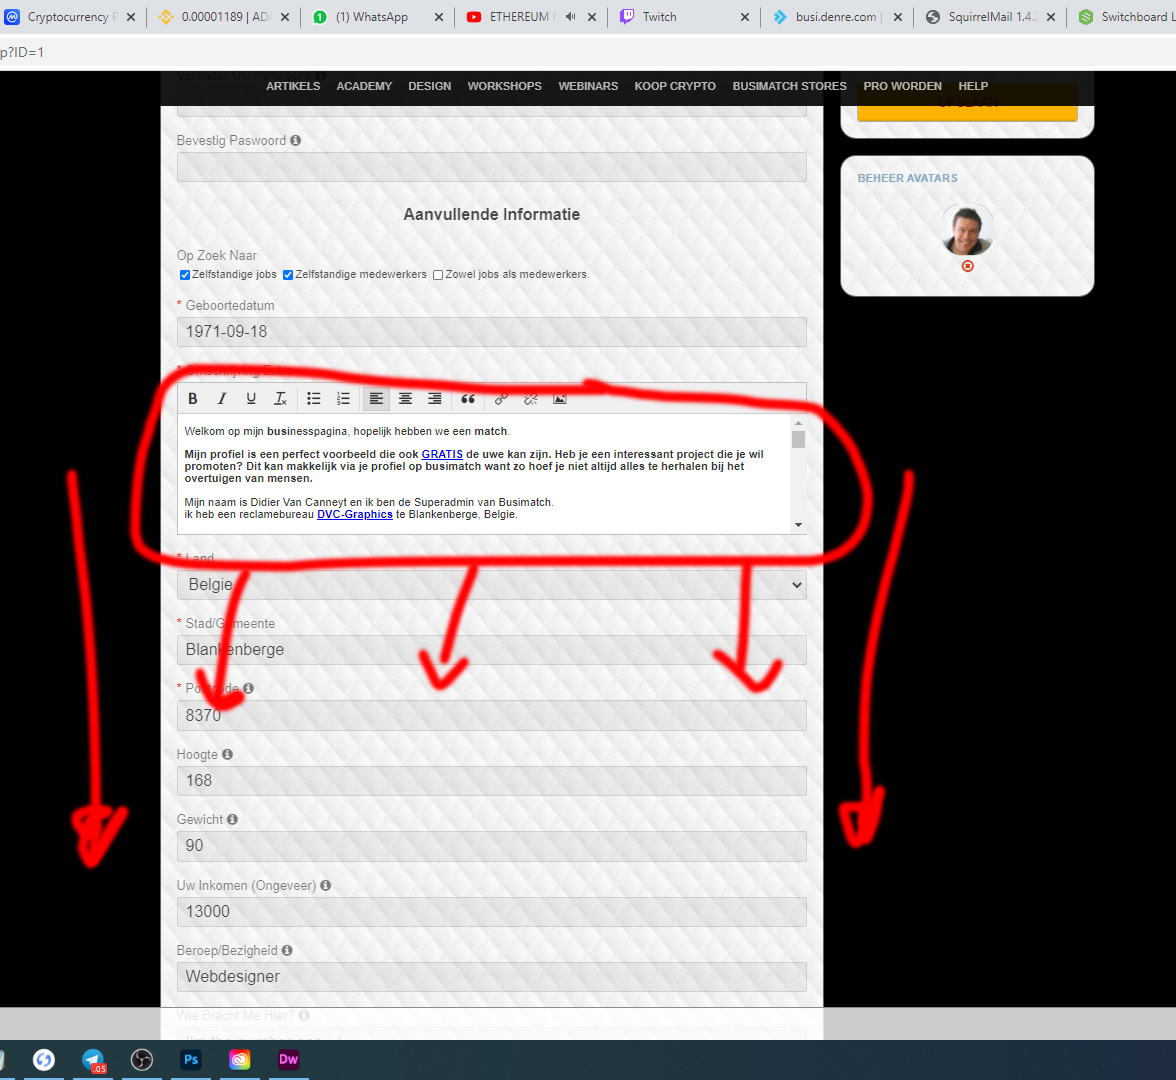The height and width of the screenshot is (1080, 1176).
Task: Align text right in editor
Action: [435, 398]
